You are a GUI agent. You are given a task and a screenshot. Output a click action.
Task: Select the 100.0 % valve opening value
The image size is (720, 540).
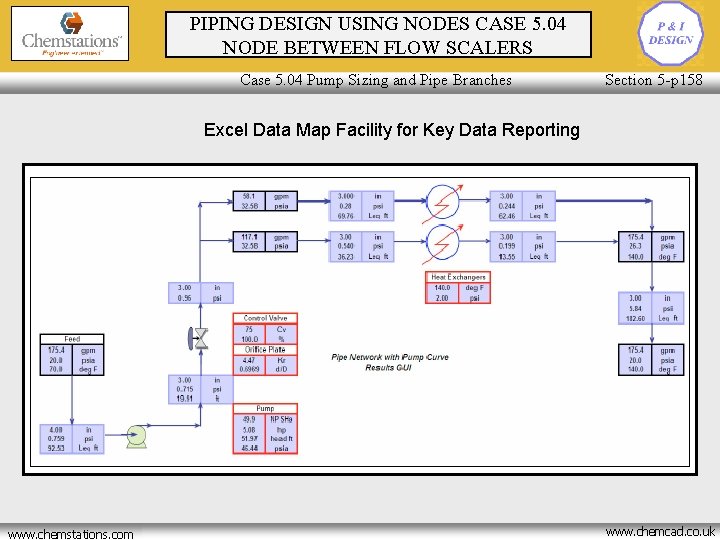tap(249, 339)
